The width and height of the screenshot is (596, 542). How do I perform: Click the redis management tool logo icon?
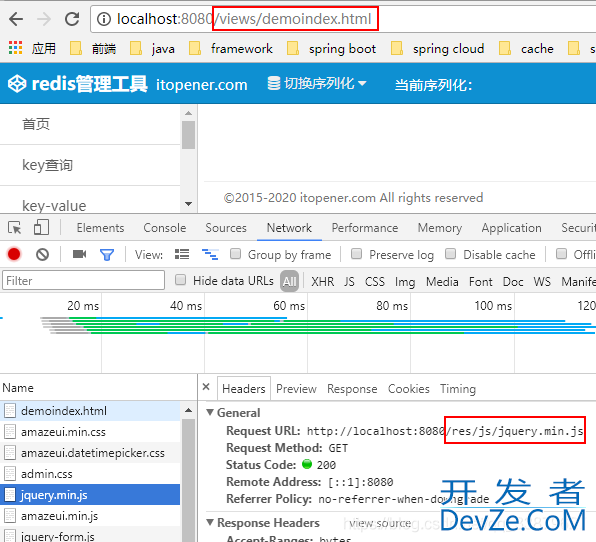click(17, 84)
